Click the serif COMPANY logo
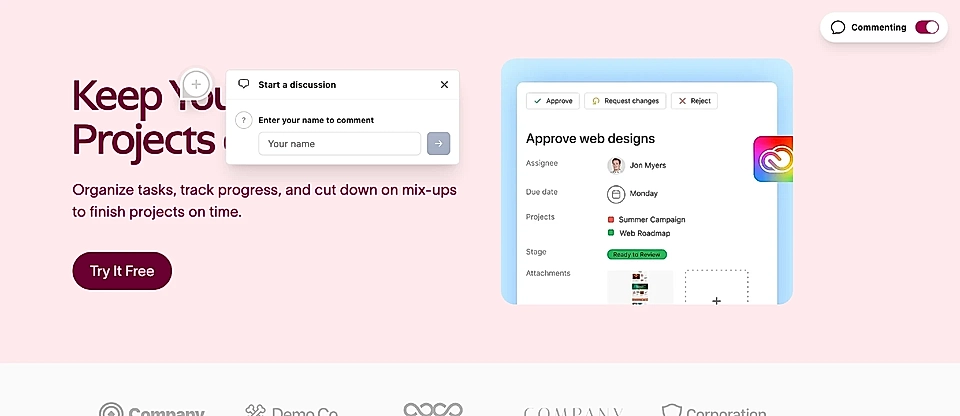This screenshot has width=960, height=416. 574,412
